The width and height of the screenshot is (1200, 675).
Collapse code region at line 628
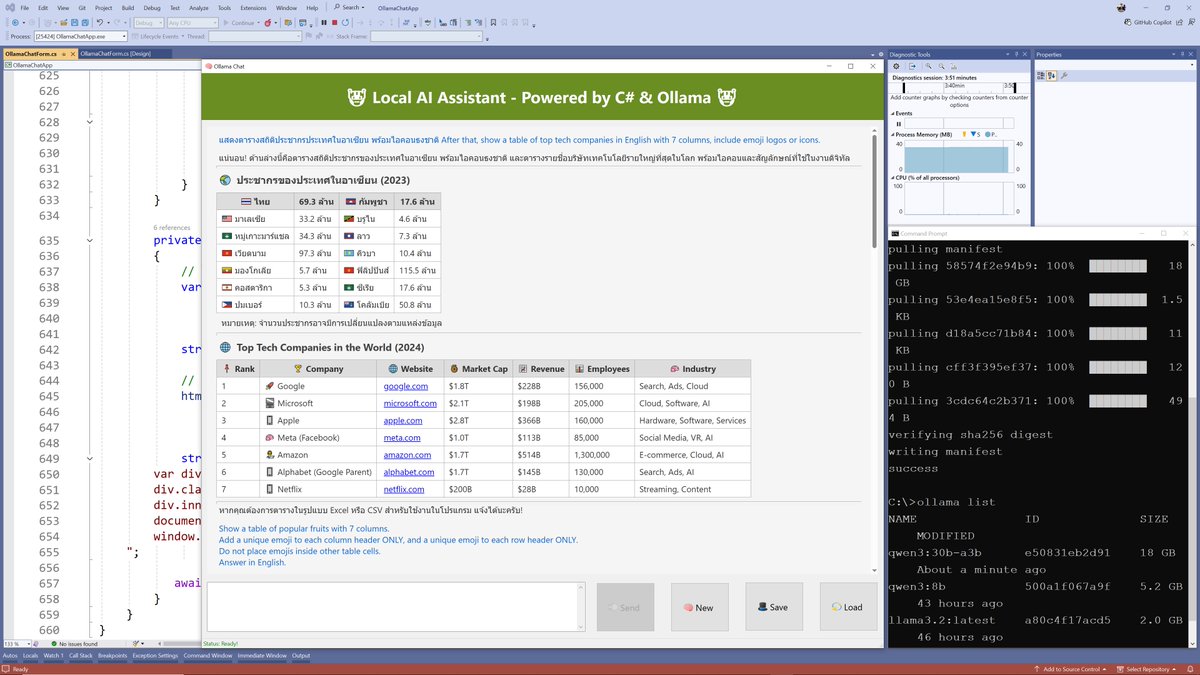point(89,122)
